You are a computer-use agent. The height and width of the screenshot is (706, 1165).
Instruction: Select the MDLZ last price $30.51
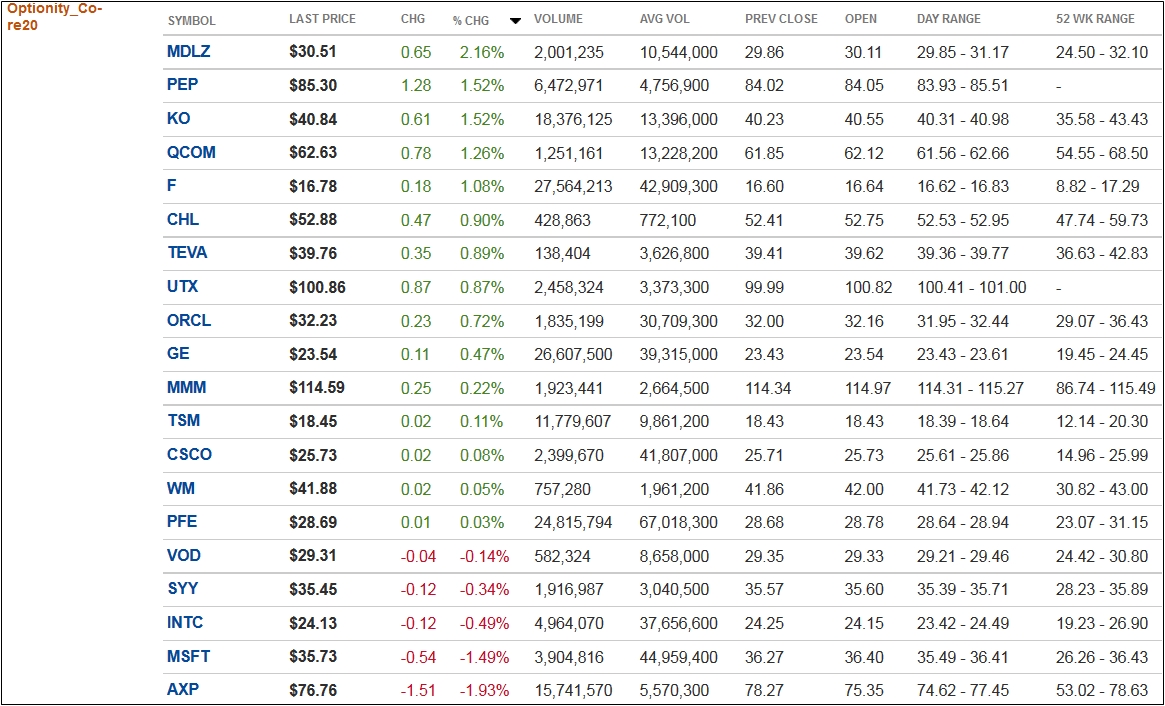pos(313,52)
